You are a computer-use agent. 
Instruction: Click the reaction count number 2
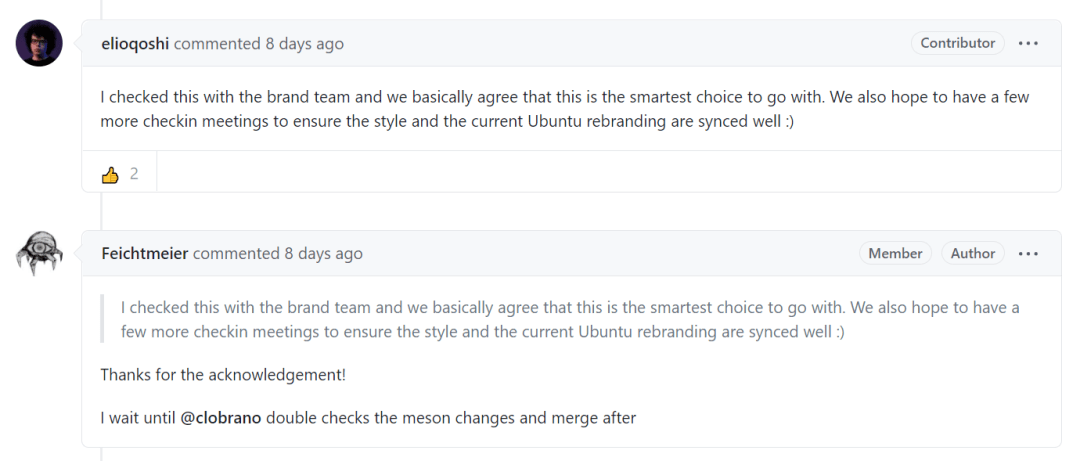click(x=134, y=174)
